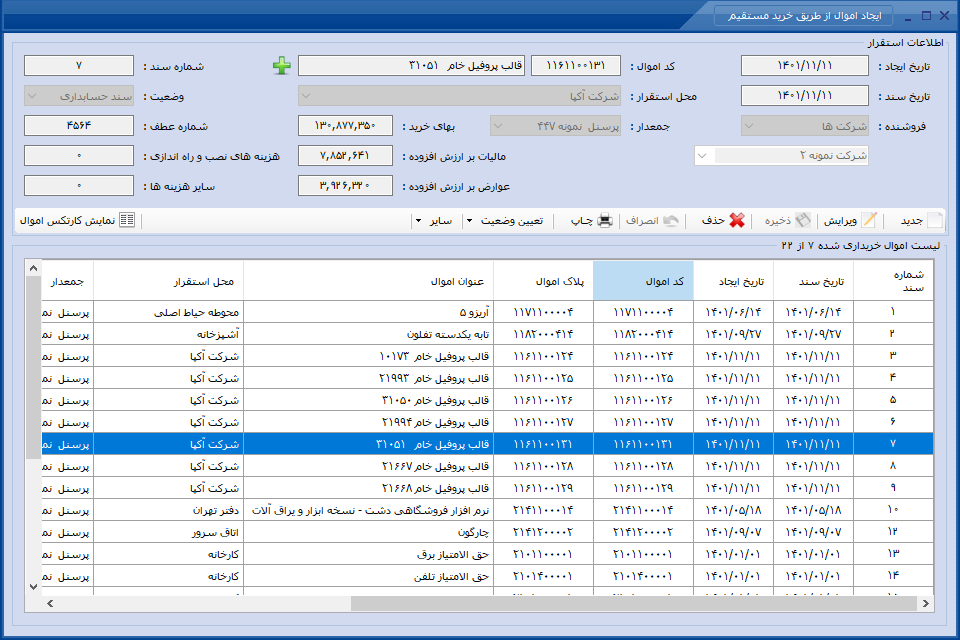Click the horizontal scrollbar left arrow
Viewport: 960px width, 640px height.
point(50,603)
